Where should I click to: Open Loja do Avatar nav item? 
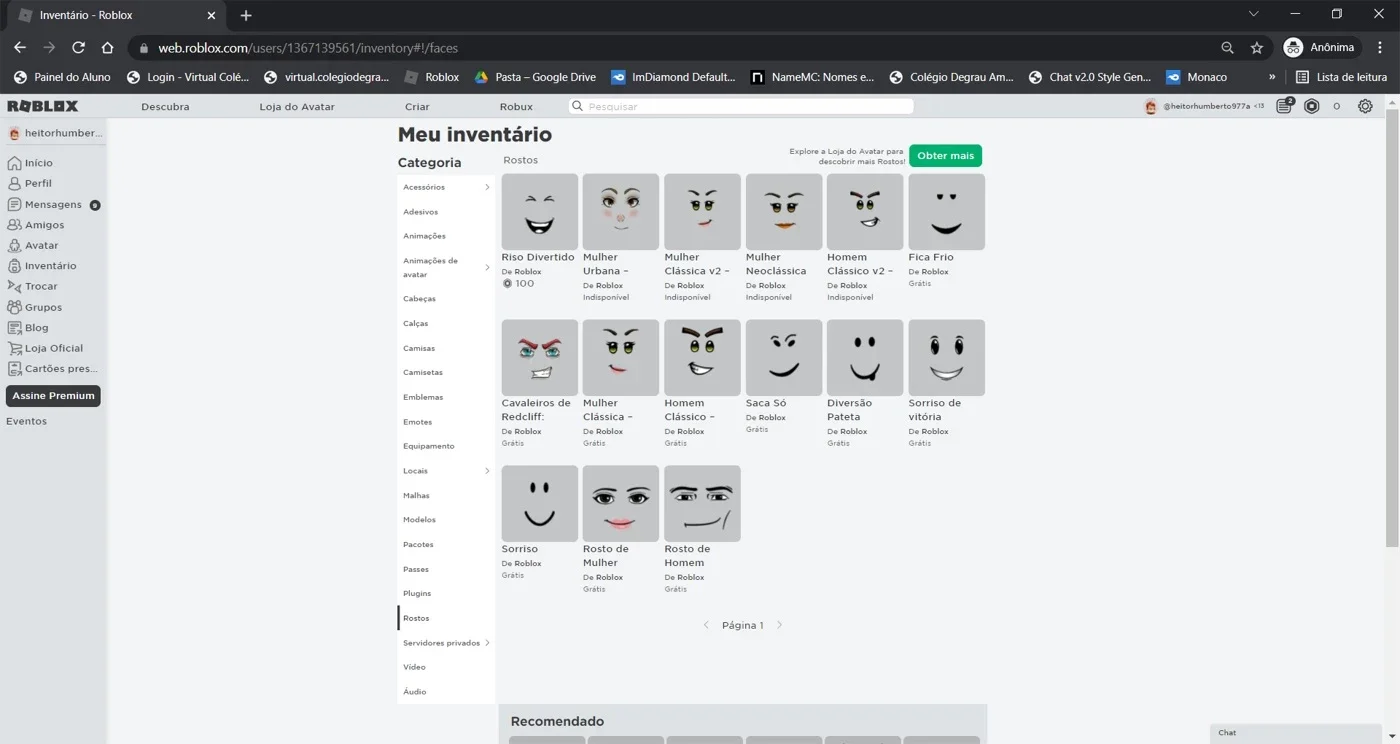[297, 106]
